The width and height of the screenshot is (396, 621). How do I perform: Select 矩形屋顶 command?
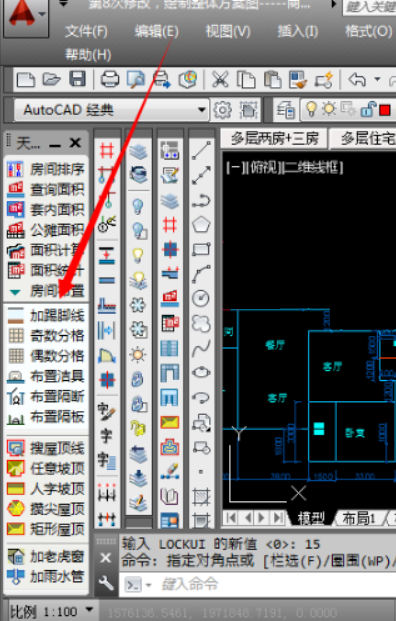coord(46,529)
